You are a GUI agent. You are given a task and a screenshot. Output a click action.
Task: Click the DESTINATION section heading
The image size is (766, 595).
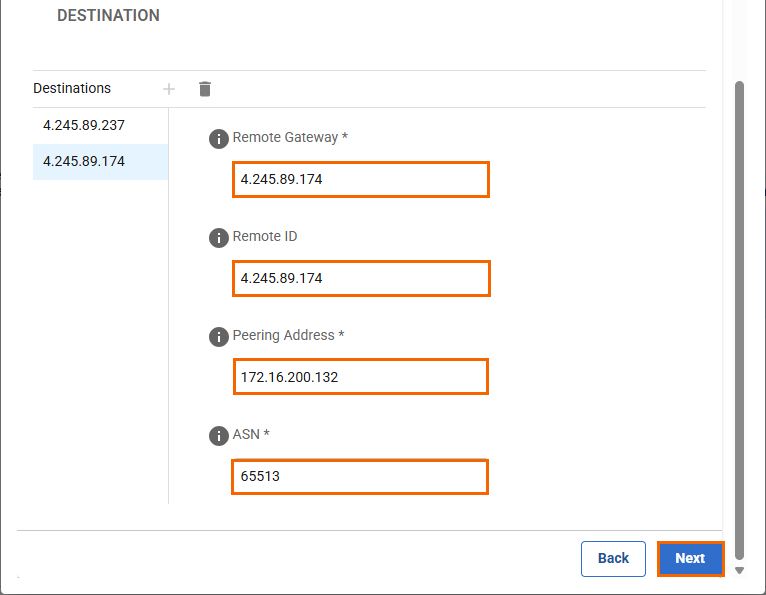click(108, 16)
